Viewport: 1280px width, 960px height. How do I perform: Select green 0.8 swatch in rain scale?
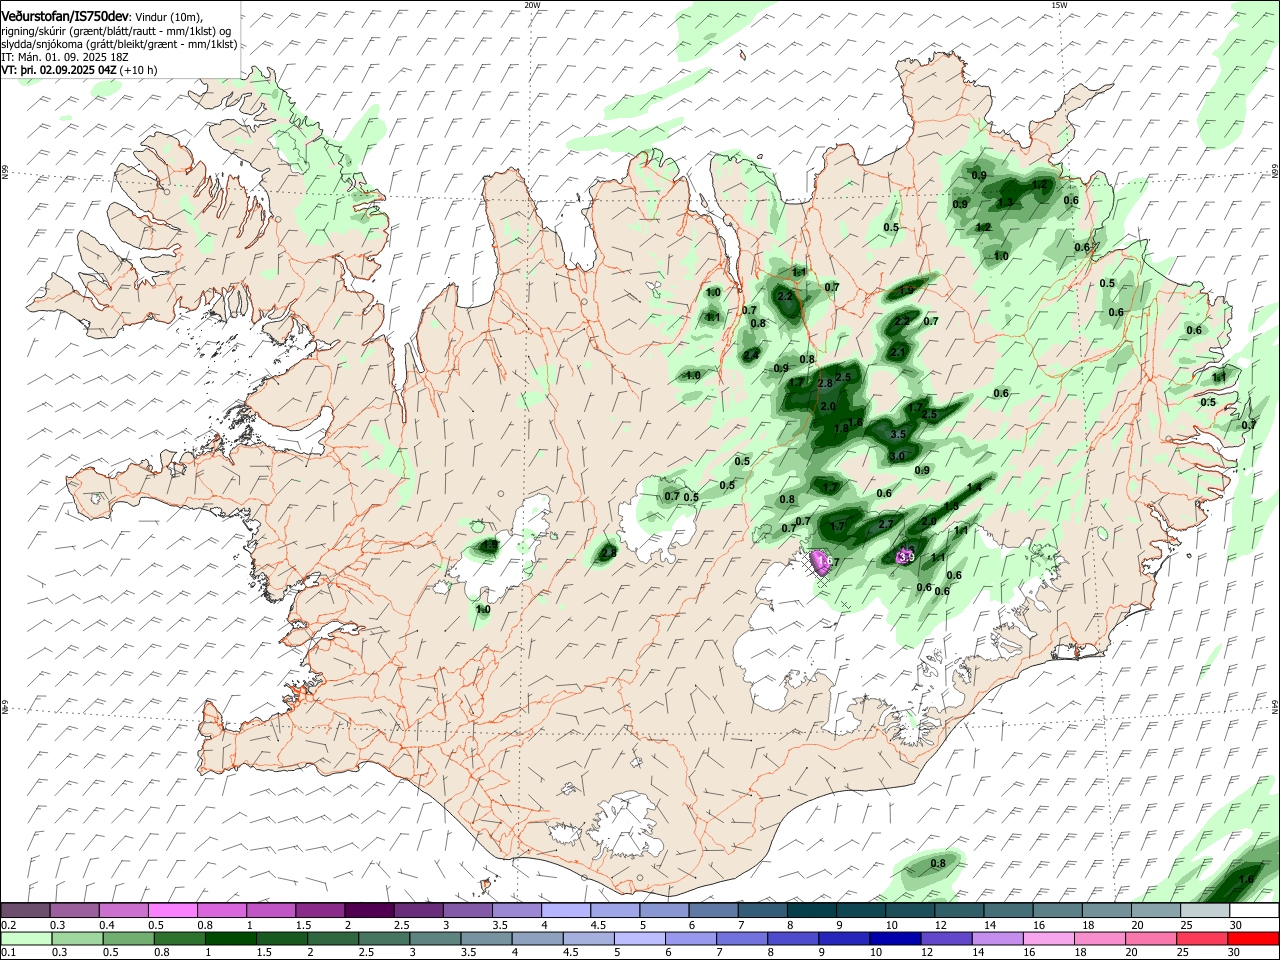179,938
